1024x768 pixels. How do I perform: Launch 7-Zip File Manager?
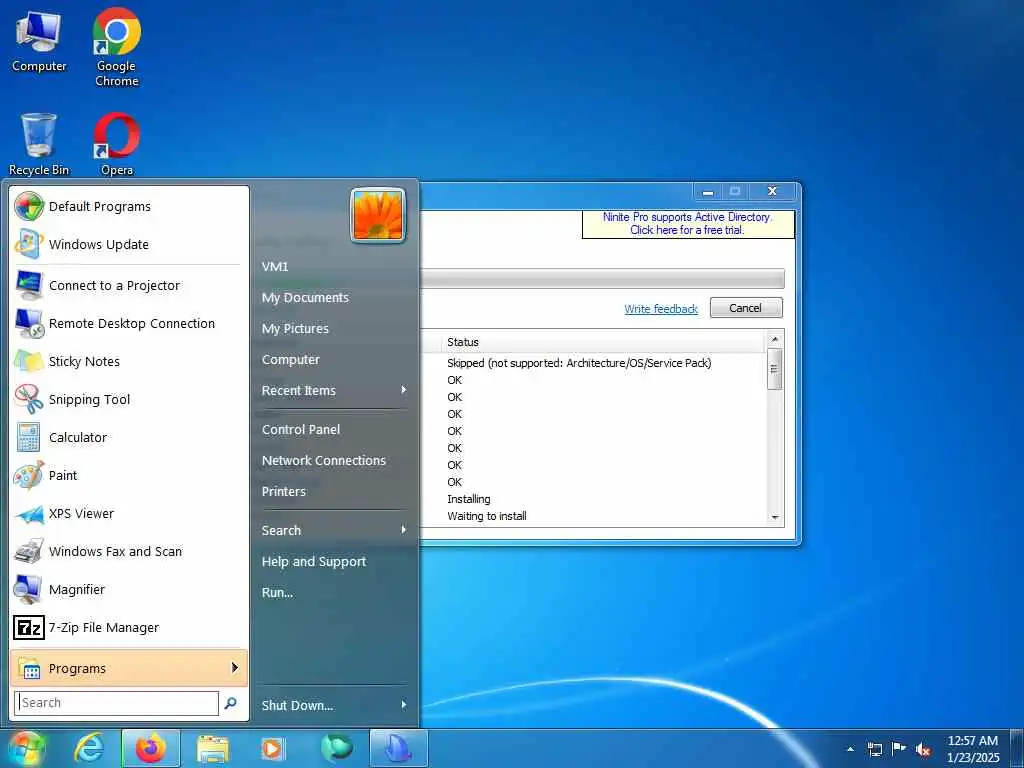tap(129, 627)
